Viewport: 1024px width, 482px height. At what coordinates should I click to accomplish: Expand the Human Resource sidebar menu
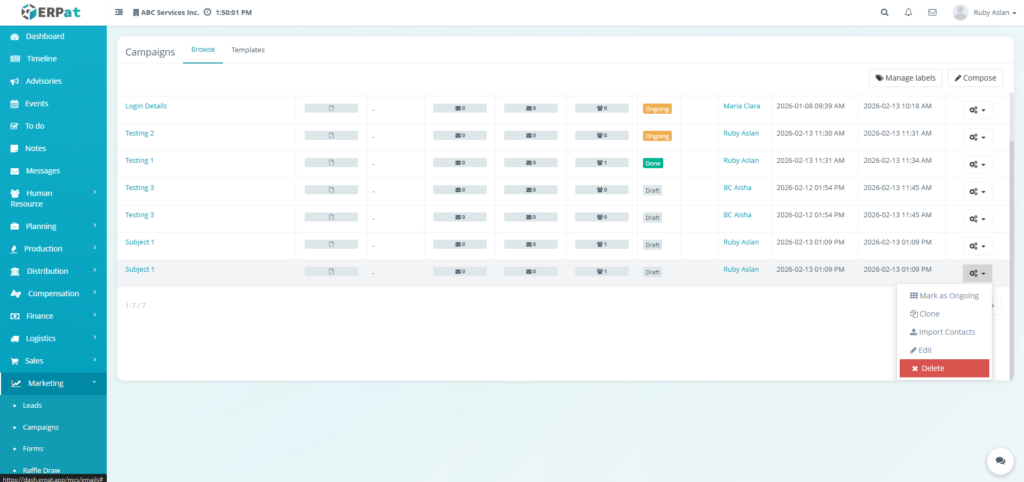point(52,198)
